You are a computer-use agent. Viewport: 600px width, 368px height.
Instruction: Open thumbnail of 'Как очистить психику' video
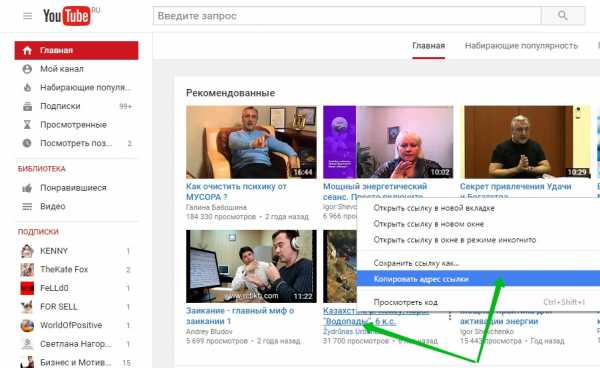[x=251, y=142]
